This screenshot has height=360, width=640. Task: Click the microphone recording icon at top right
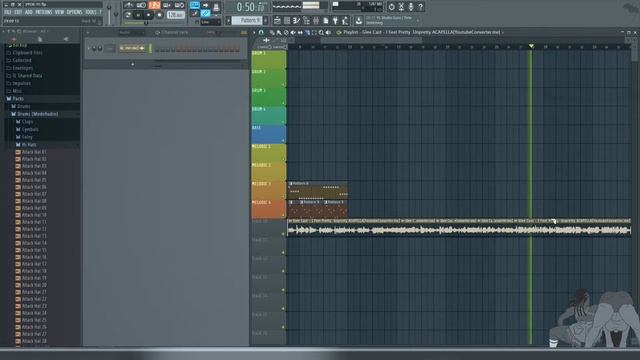pyautogui.click(x=411, y=7)
